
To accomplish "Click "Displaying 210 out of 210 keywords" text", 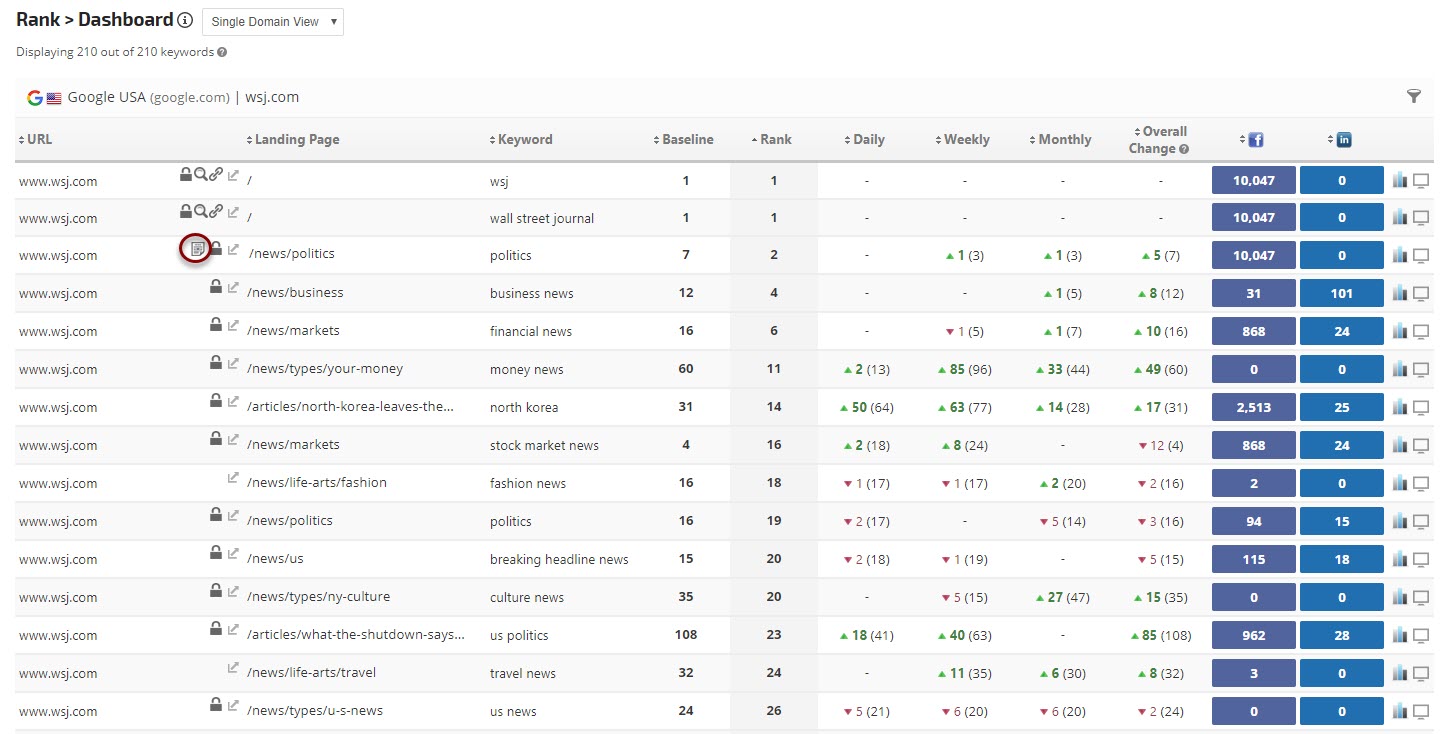I will click(115, 52).
